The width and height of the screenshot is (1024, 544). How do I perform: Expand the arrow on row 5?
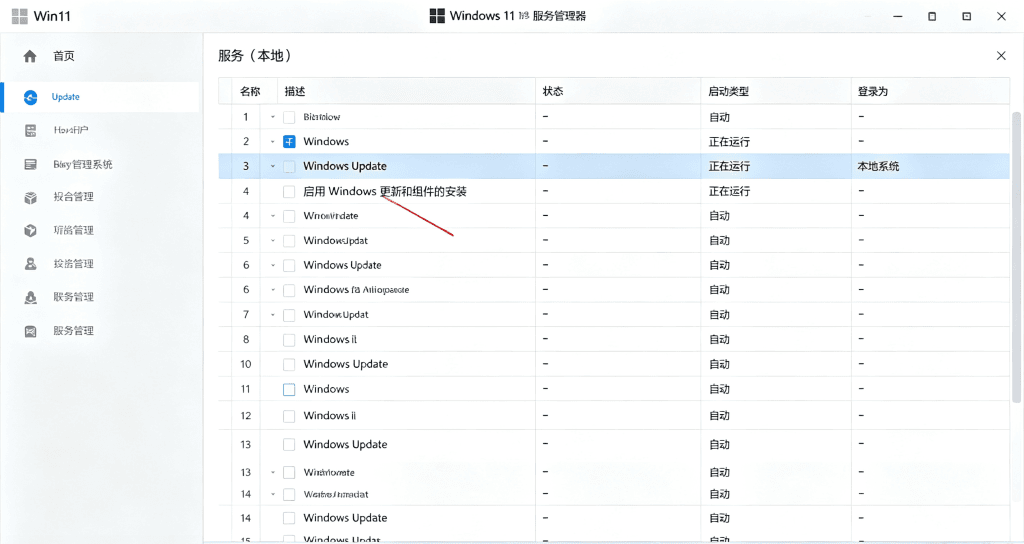click(x=273, y=241)
